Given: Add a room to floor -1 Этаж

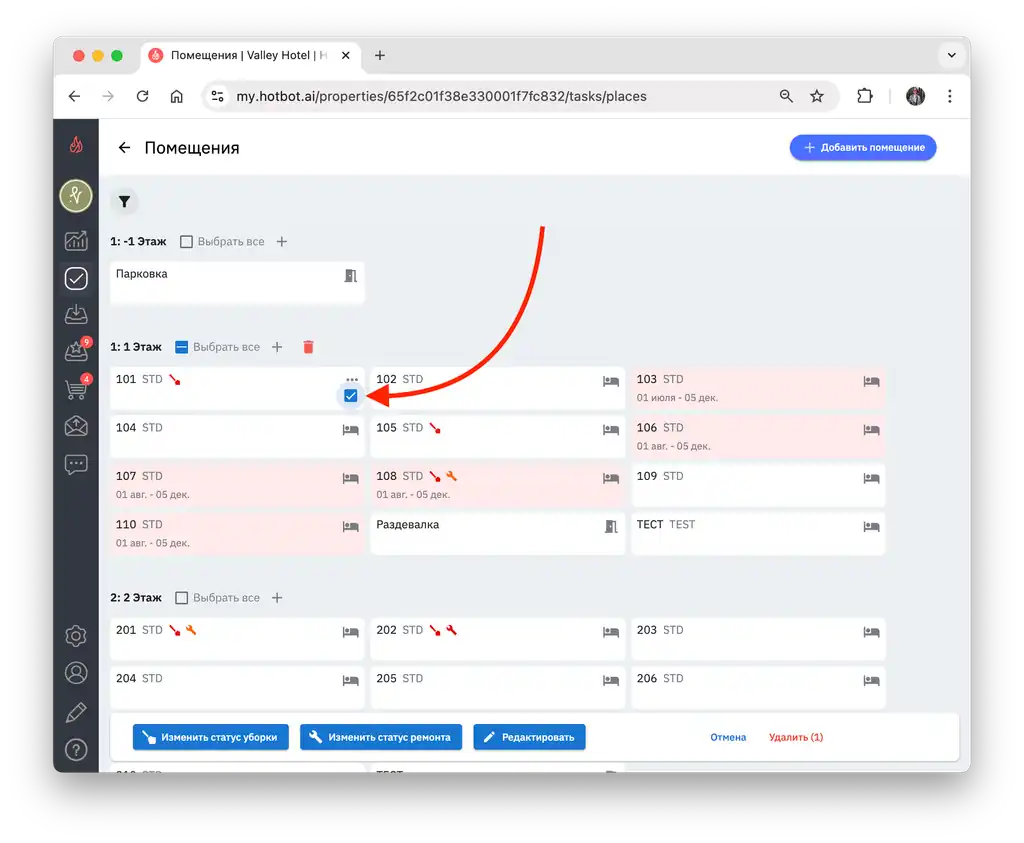Looking at the screenshot, I should click(x=281, y=242).
